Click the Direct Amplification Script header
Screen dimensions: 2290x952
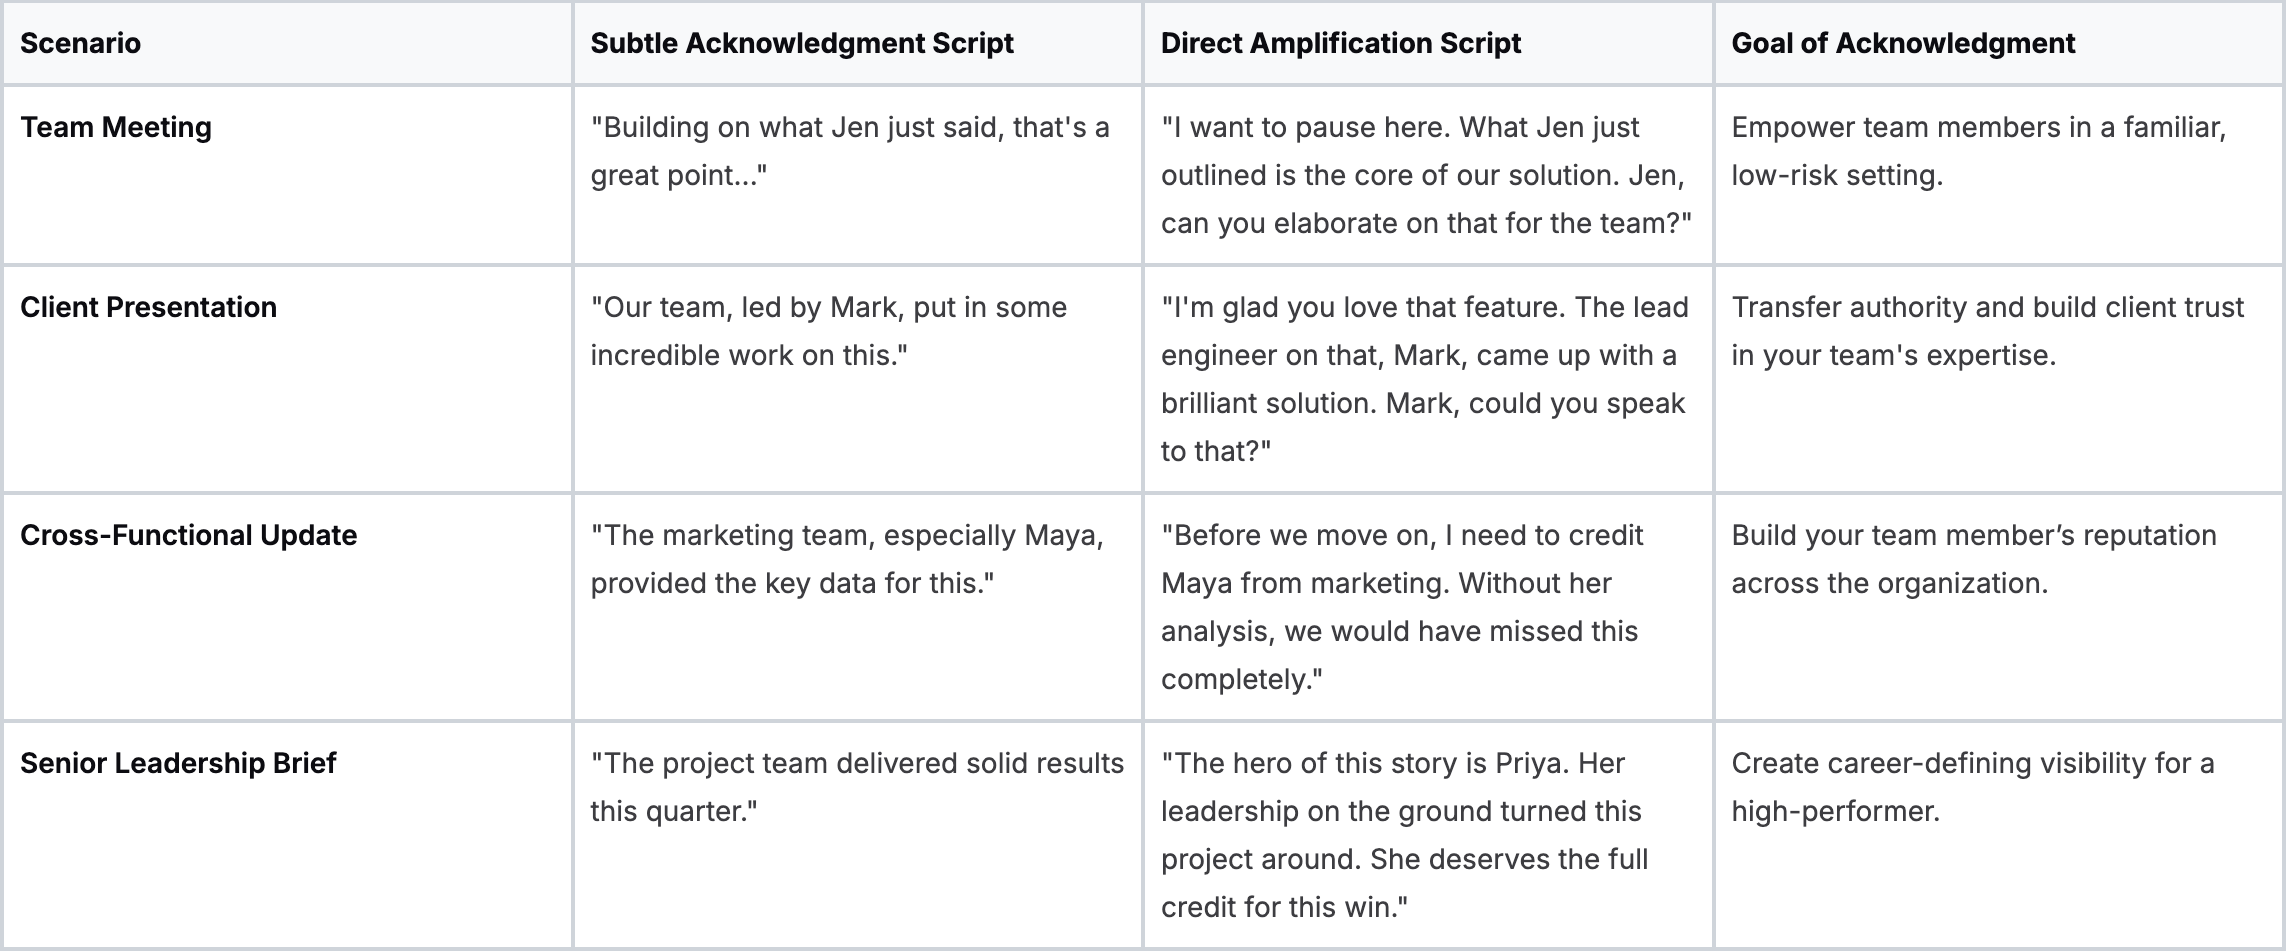click(1340, 43)
